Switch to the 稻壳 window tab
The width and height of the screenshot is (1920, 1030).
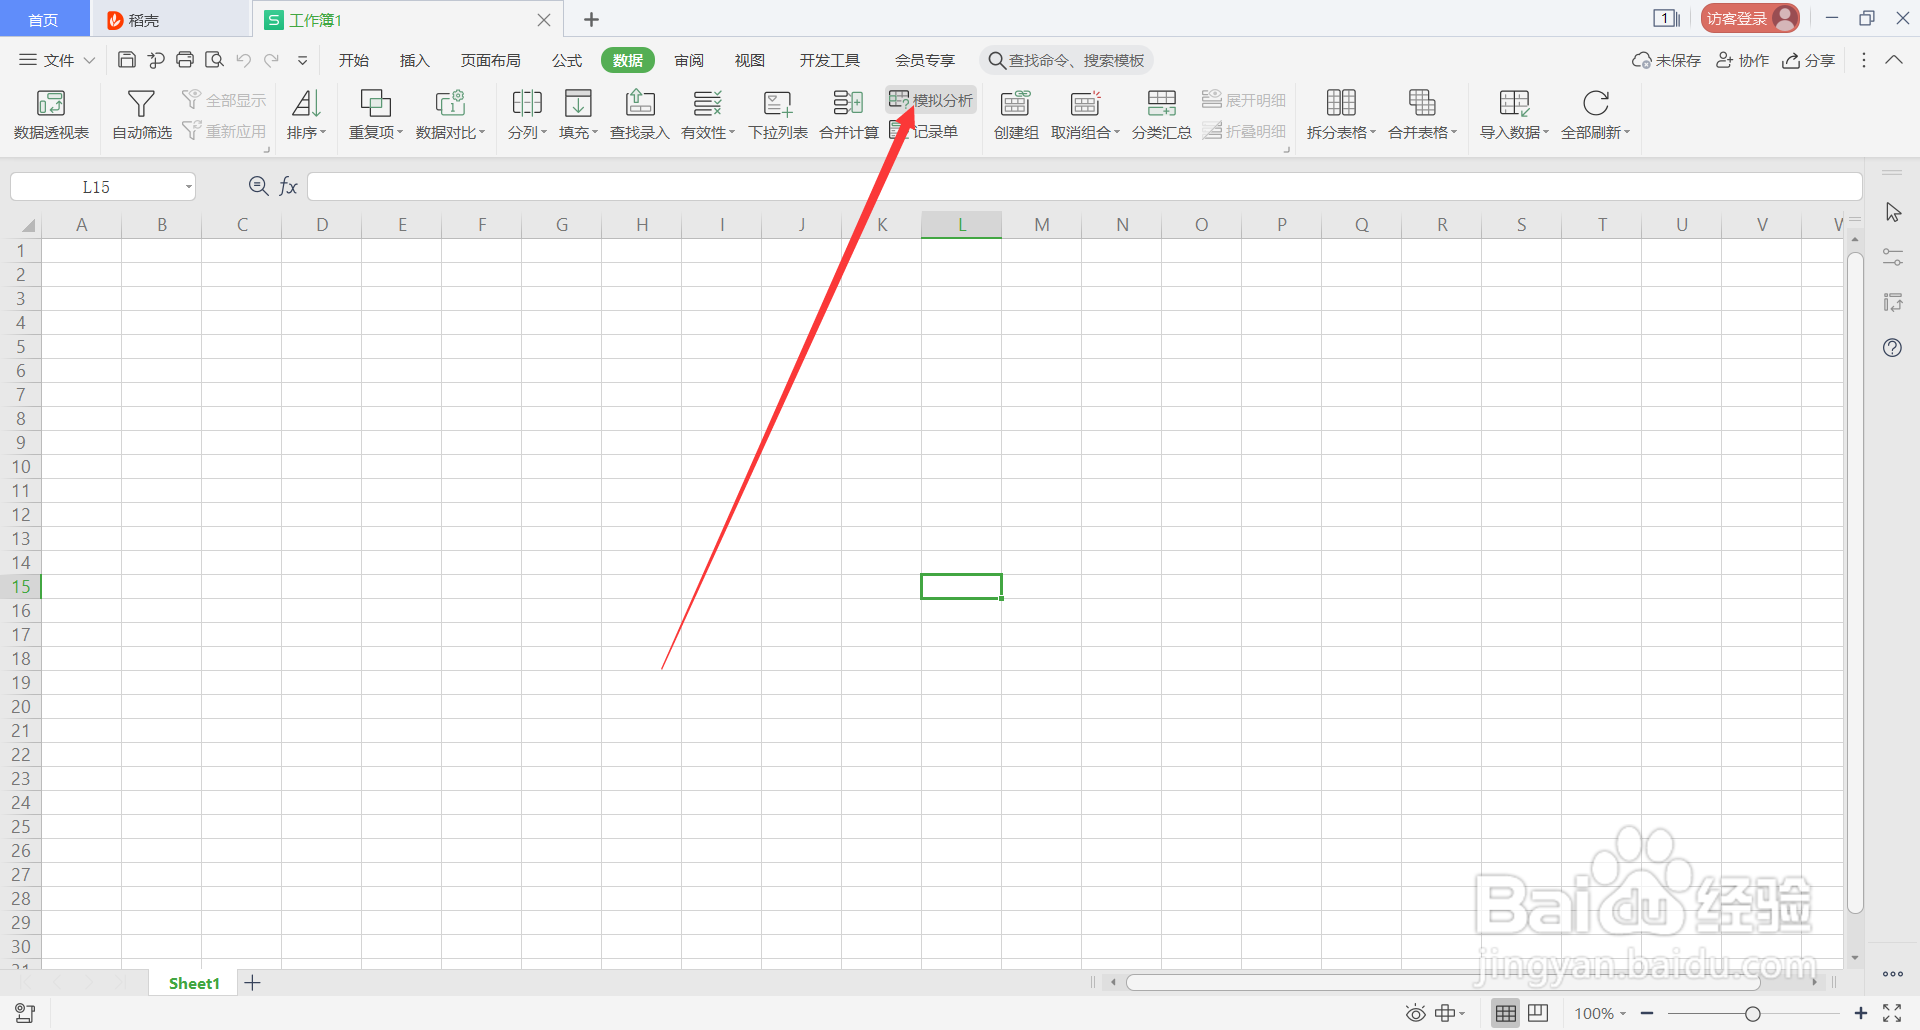[x=170, y=19]
